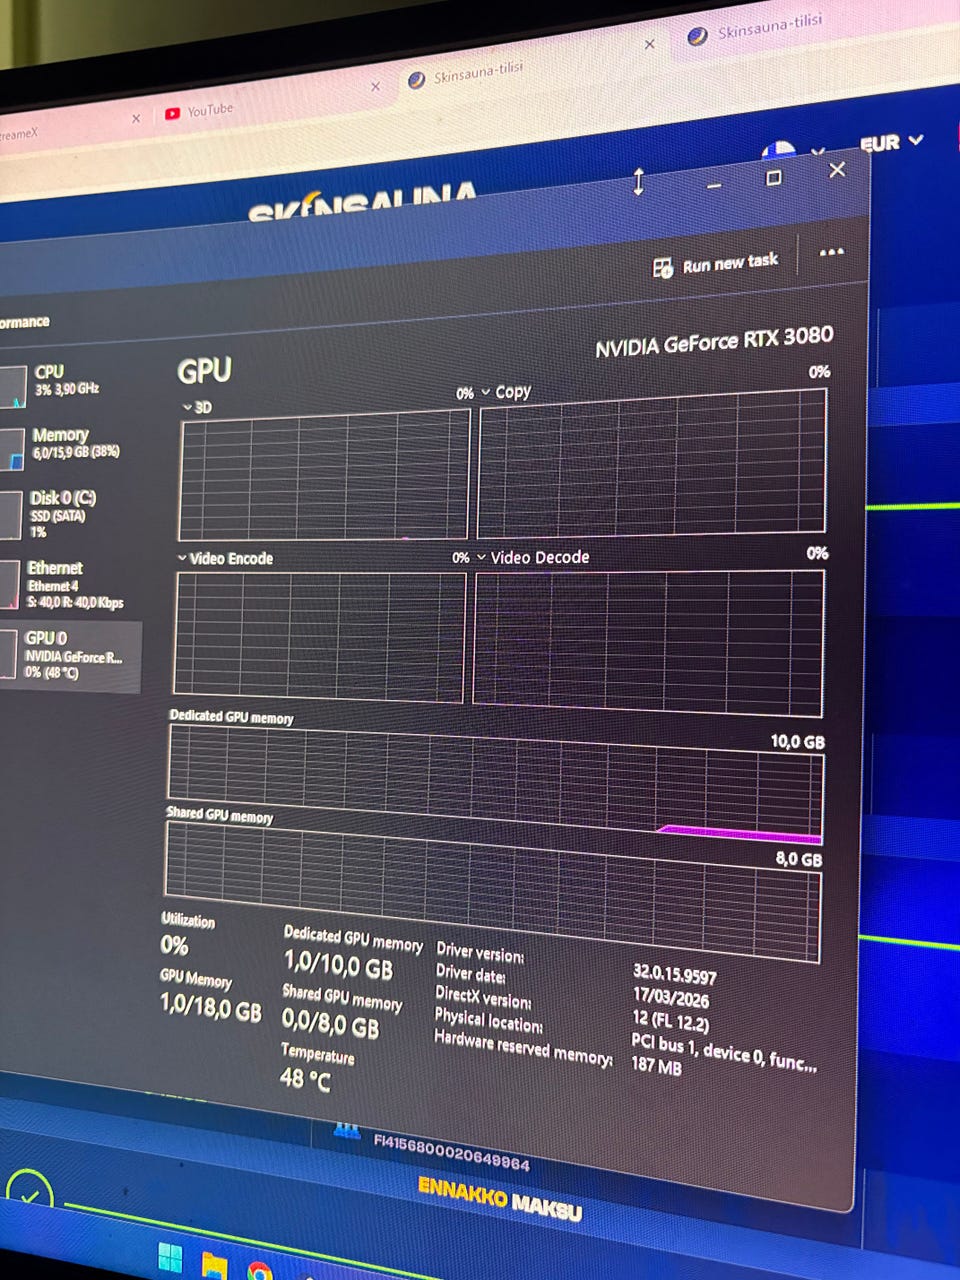
Task: Open the Video Decode engine dropdown
Action: (x=481, y=557)
